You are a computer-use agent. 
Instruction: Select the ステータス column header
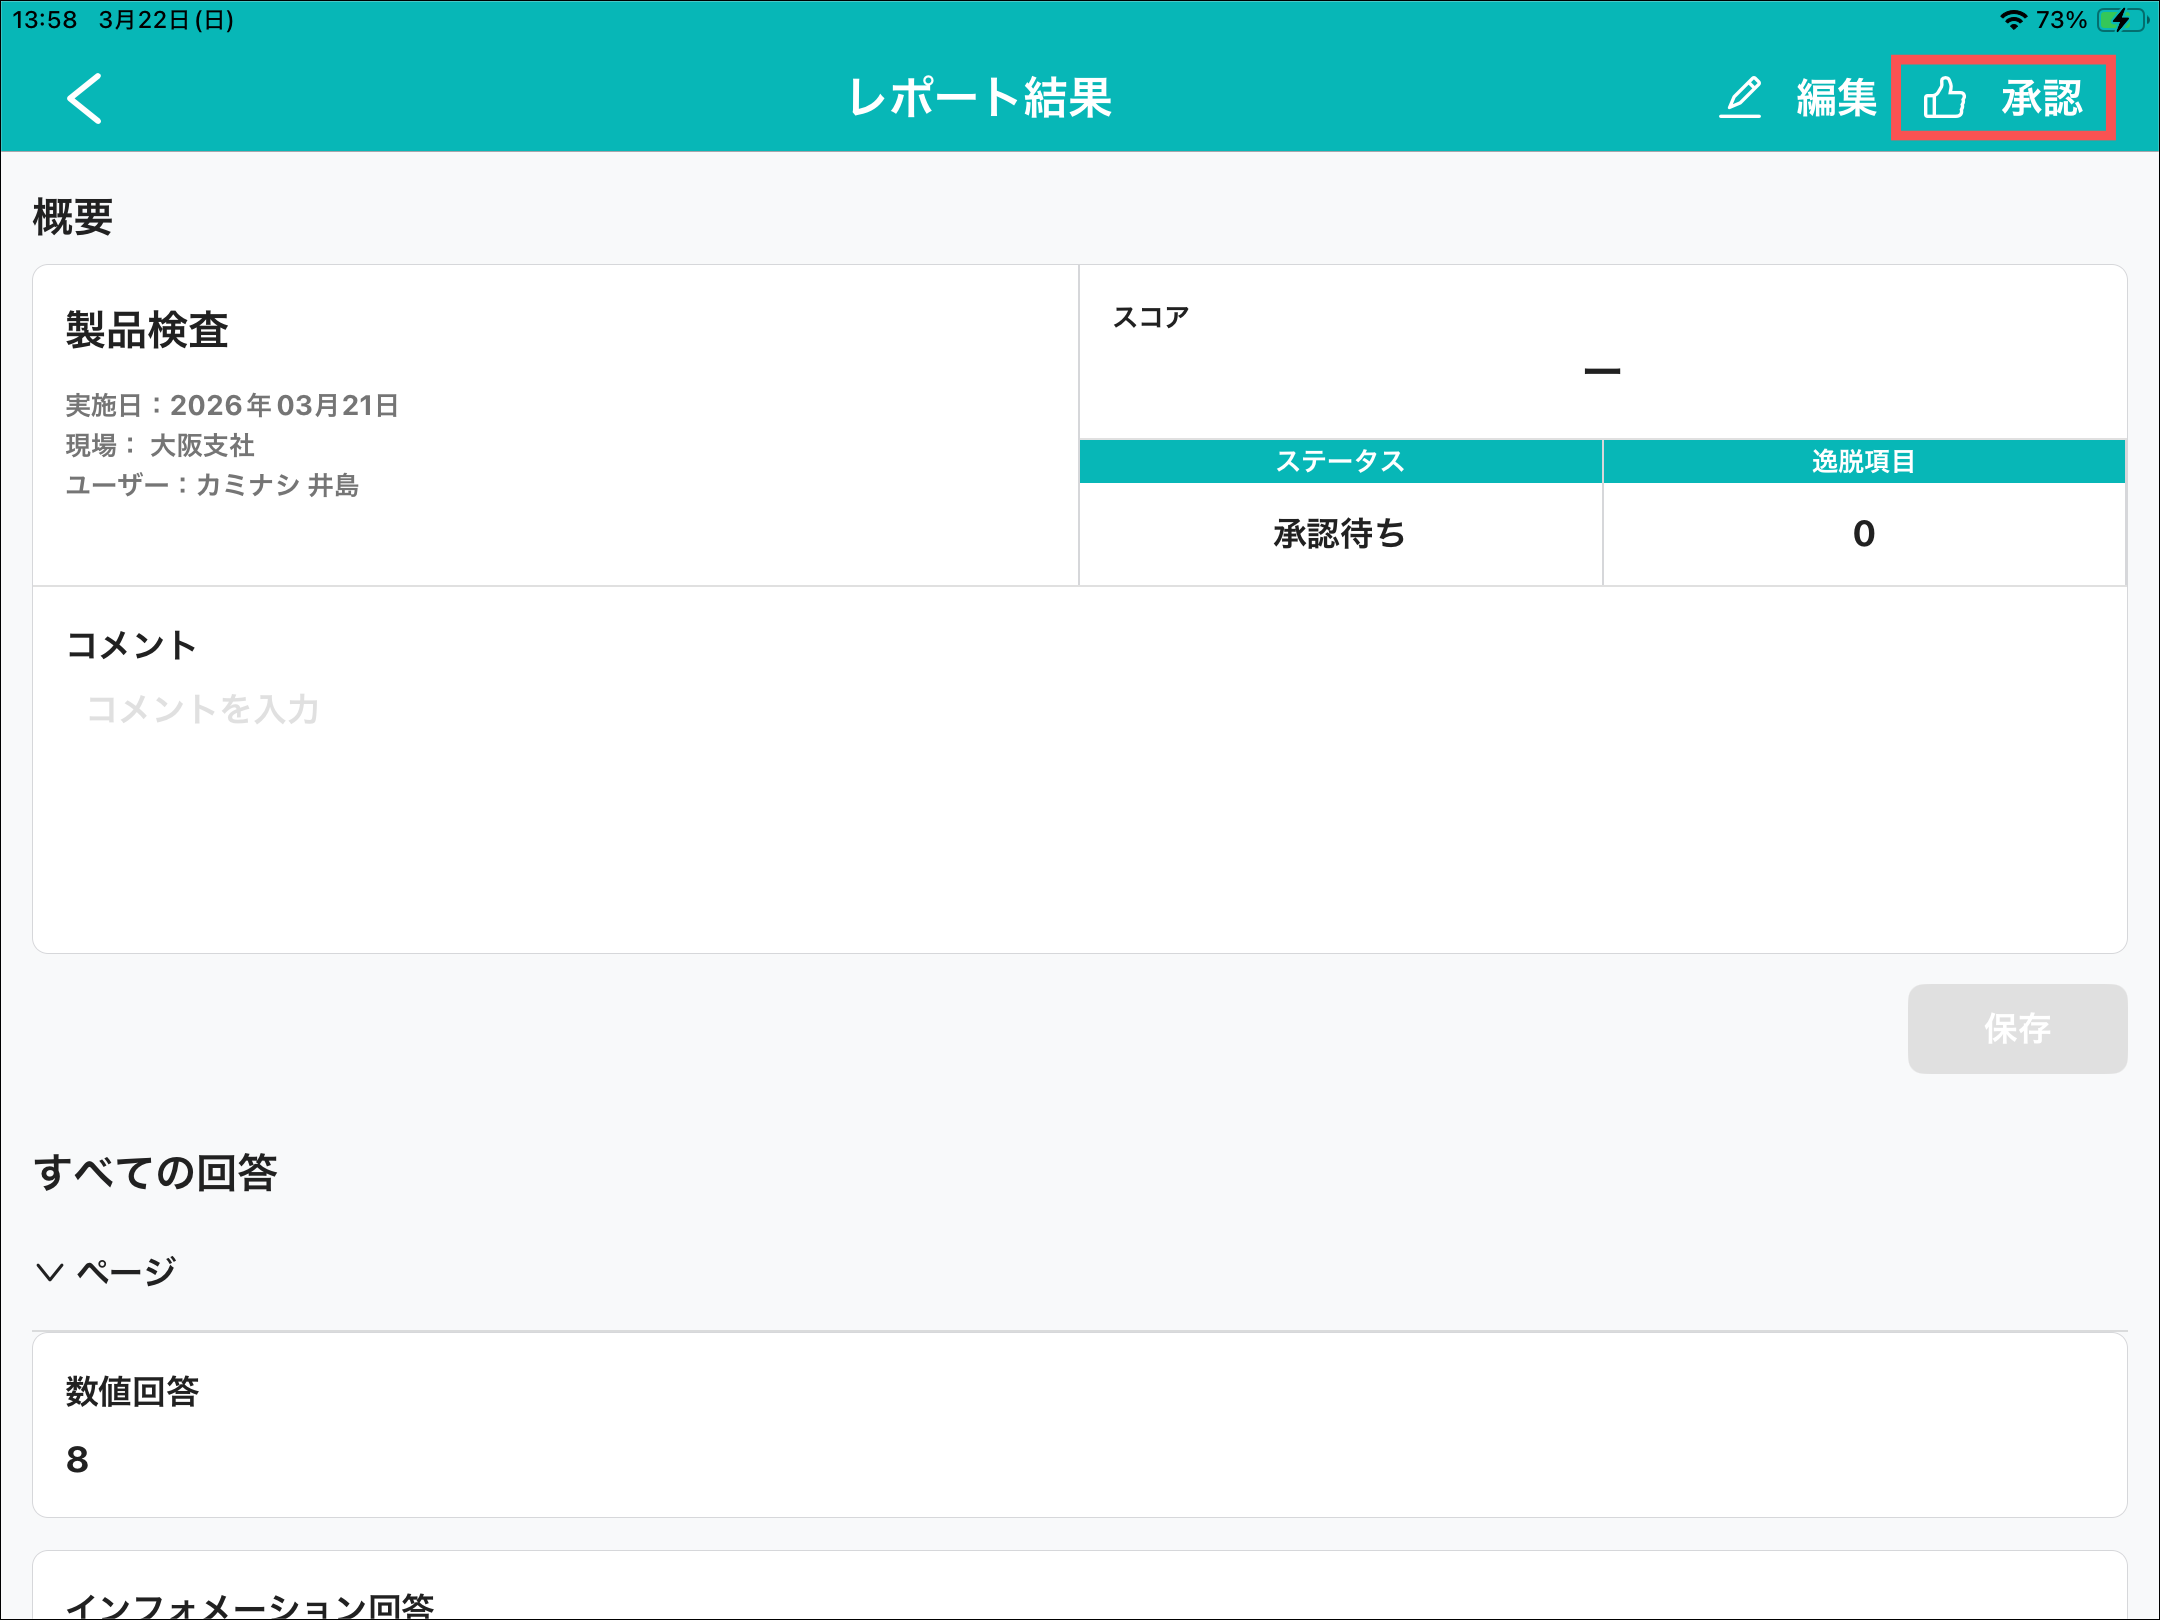[1340, 461]
